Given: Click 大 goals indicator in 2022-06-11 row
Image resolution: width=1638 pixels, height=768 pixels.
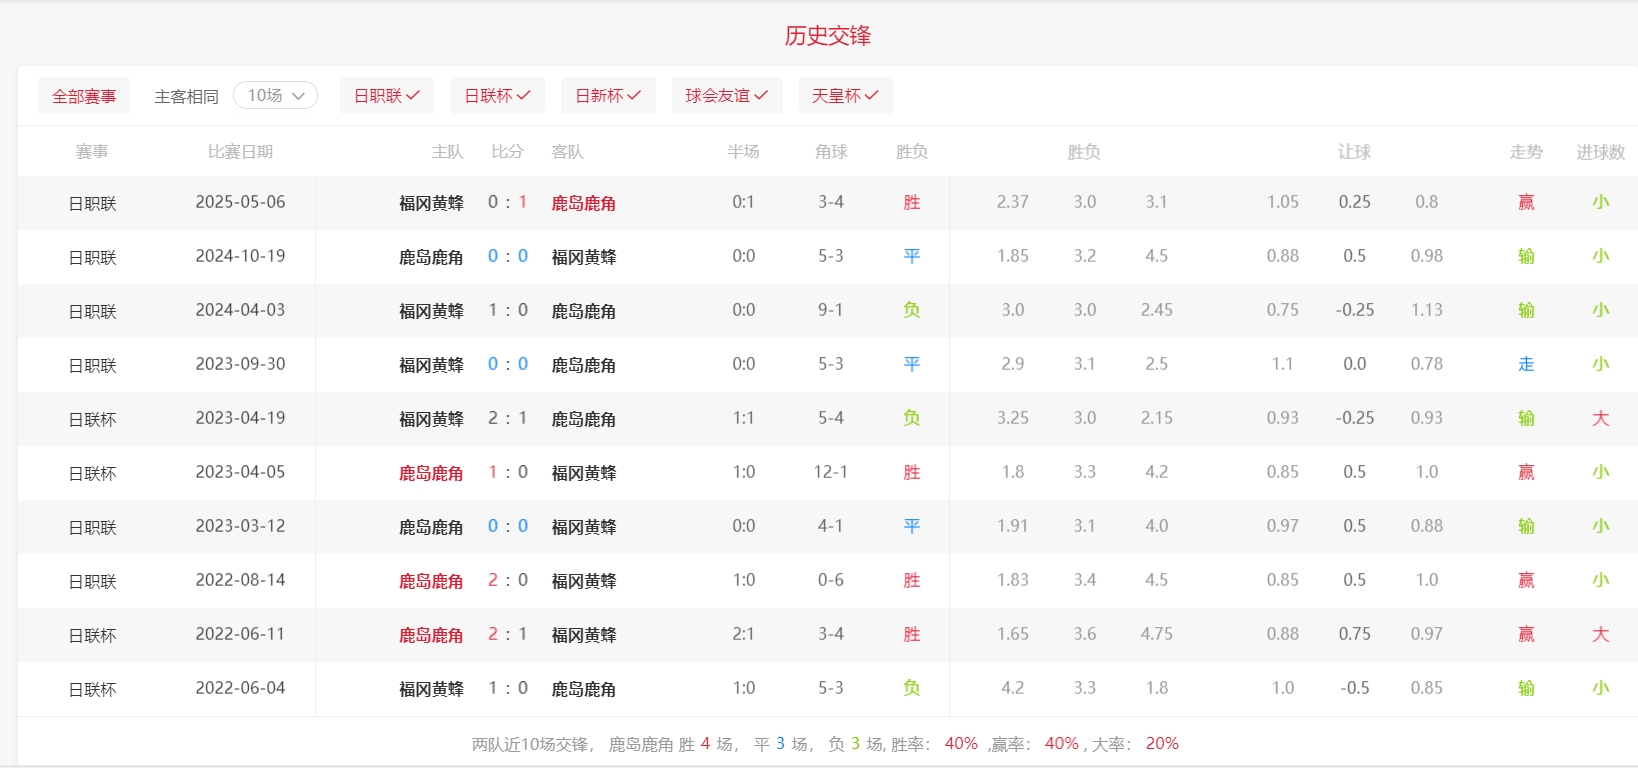Looking at the screenshot, I should pos(1600,634).
